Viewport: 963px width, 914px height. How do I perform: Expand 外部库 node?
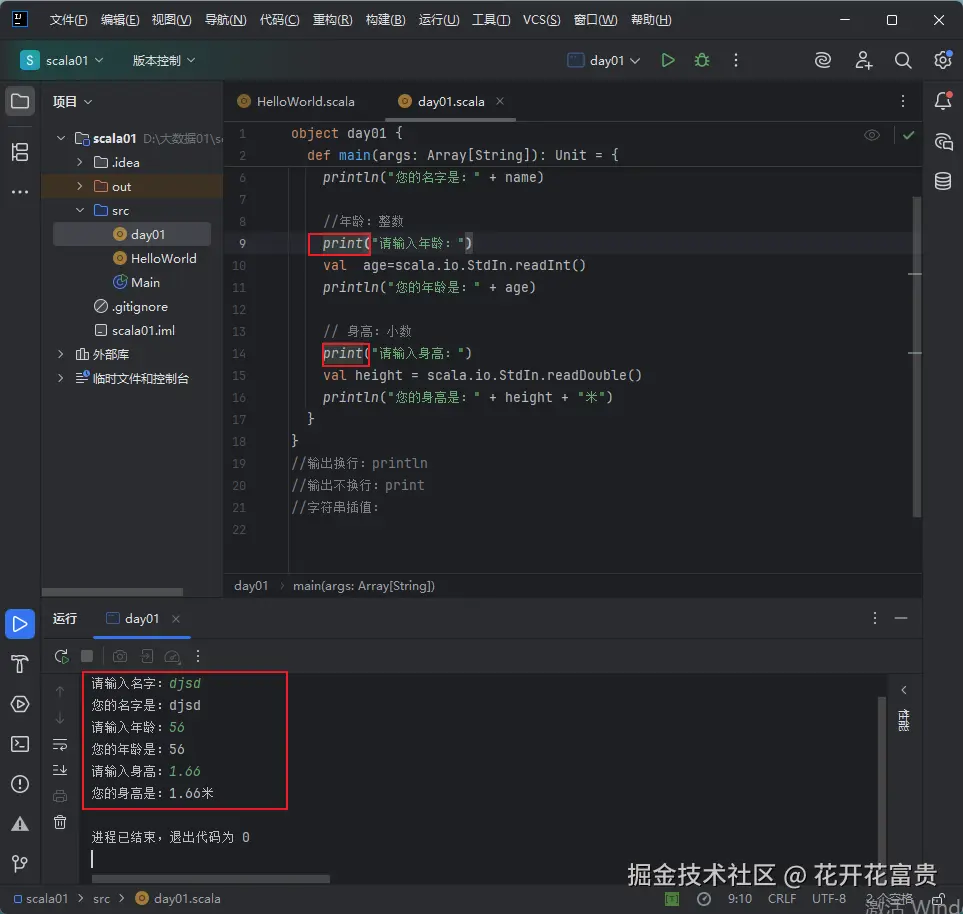61,354
